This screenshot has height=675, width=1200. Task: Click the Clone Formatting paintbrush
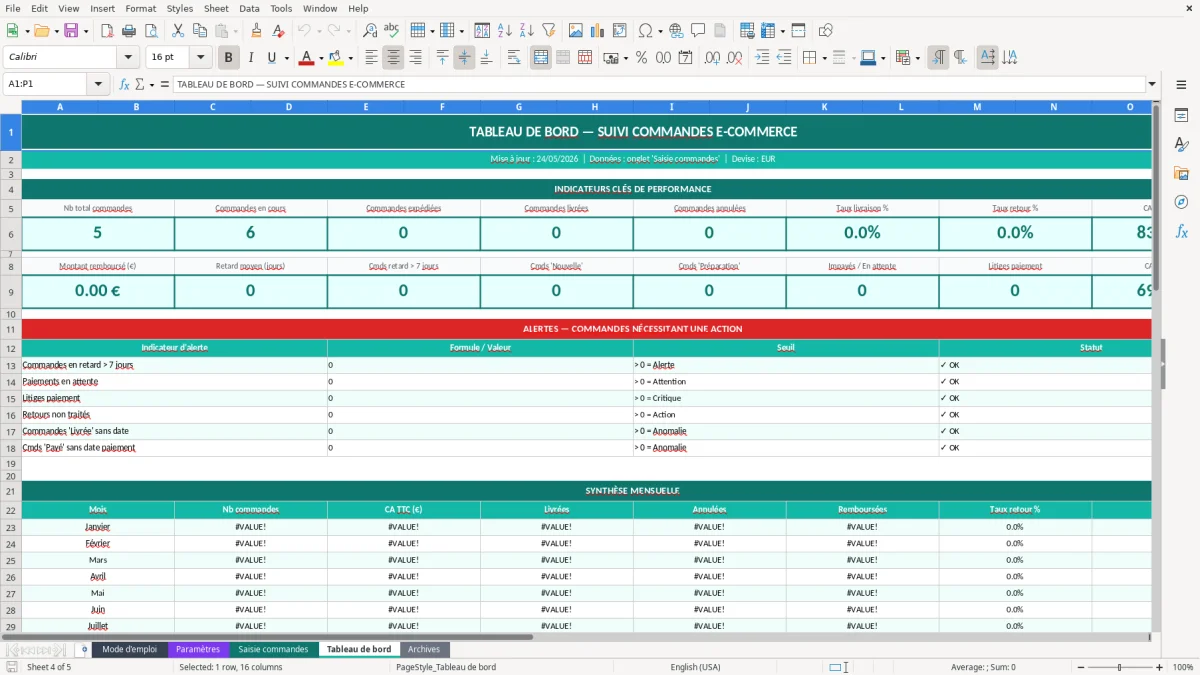[257, 31]
